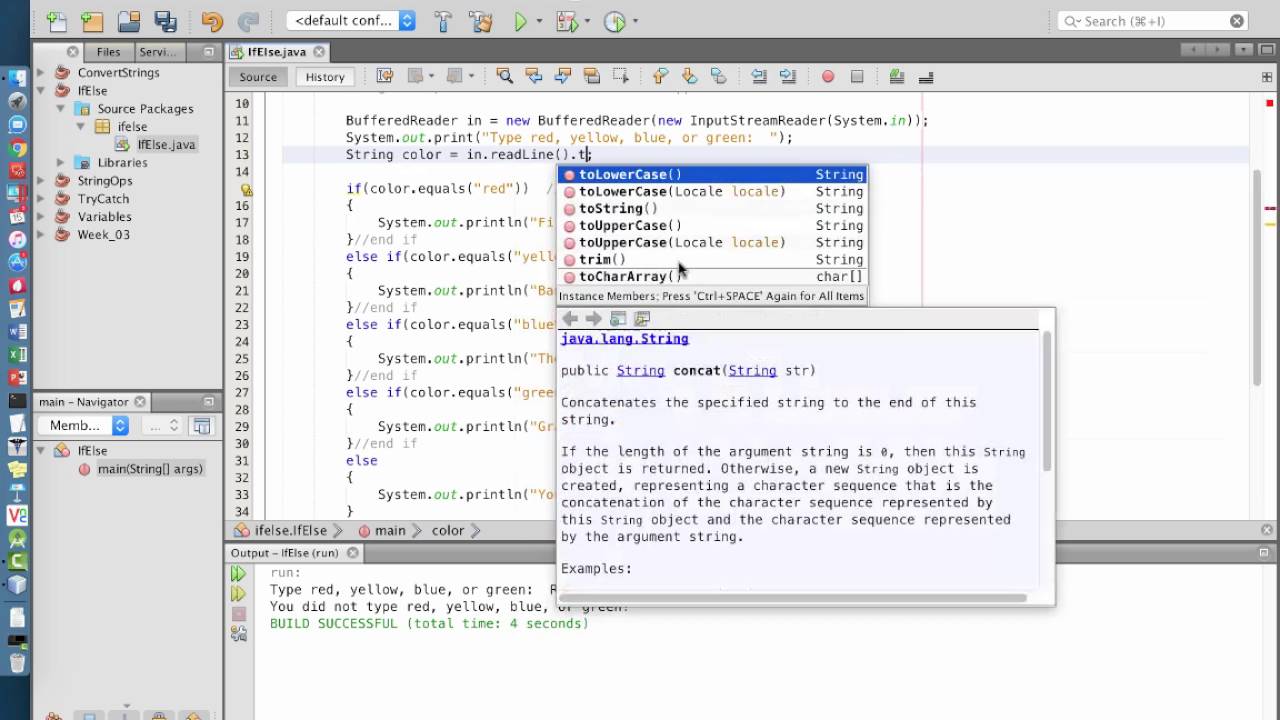The image size is (1280, 720).
Task: Collapse the IfElse project node
Action: 43,91
